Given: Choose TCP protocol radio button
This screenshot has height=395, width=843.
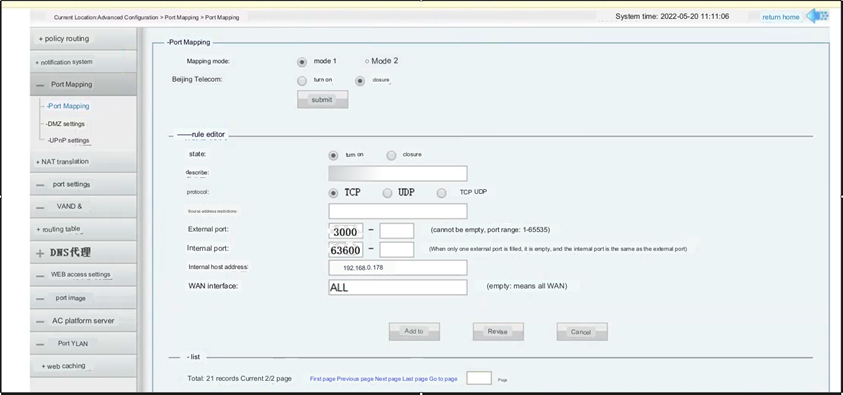Looking at the screenshot, I should click(x=333, y=193).
